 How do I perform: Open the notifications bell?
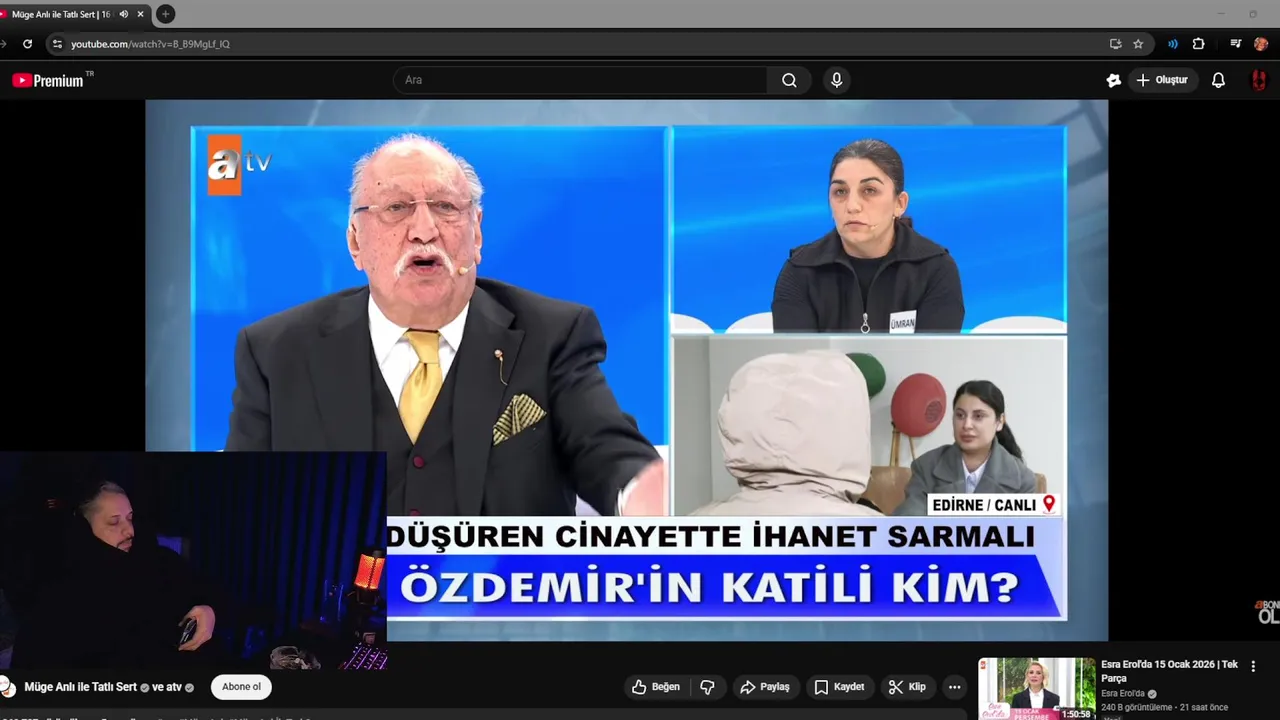click(1218, 80)
